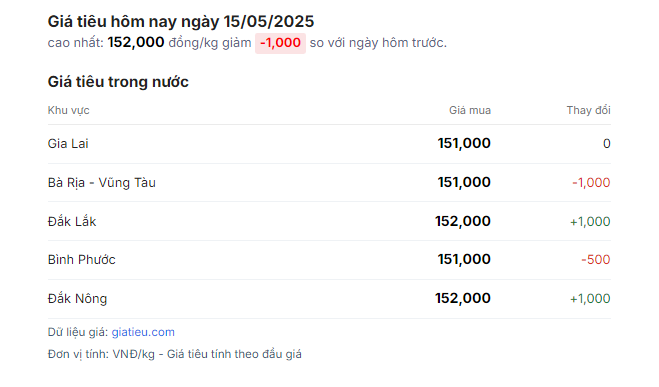This screenshot has width=659, height=387.
Task: Click Đắk Lắk's 152,000 price value
Action: (463, 221)
